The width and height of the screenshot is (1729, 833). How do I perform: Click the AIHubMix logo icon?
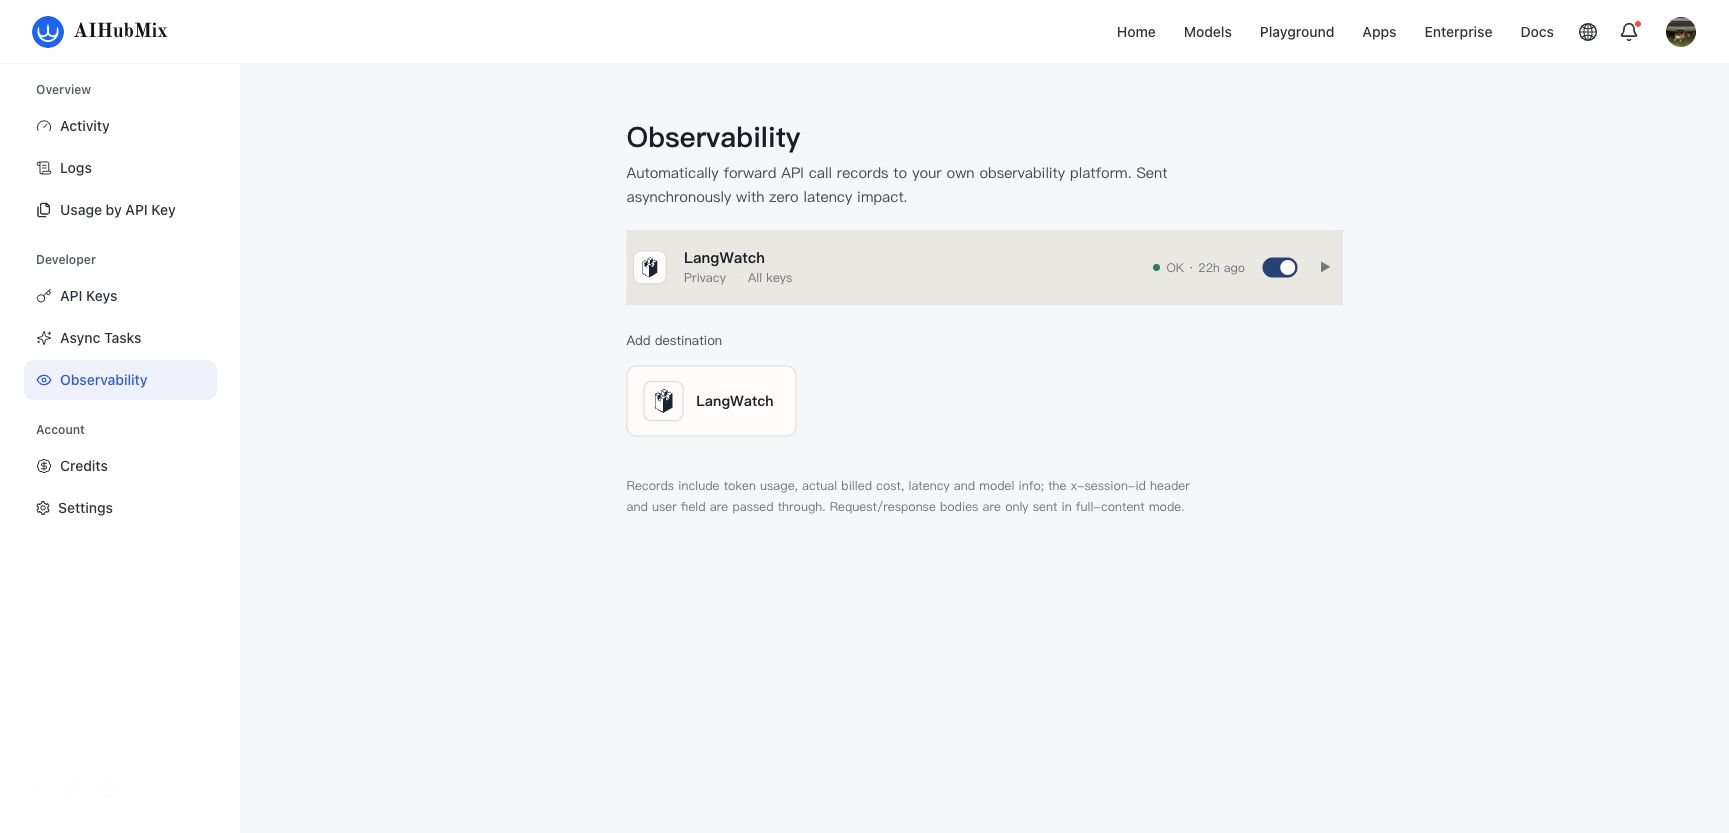coord(48,32)
